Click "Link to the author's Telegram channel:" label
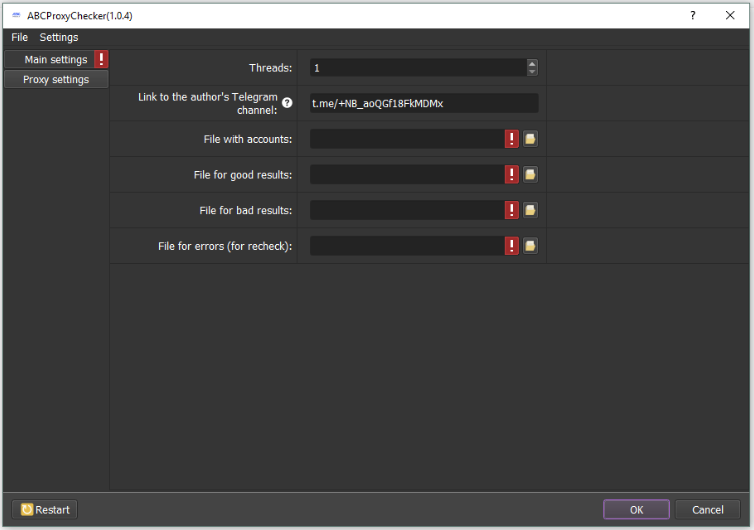754x530 pixels. pos(208,103)
